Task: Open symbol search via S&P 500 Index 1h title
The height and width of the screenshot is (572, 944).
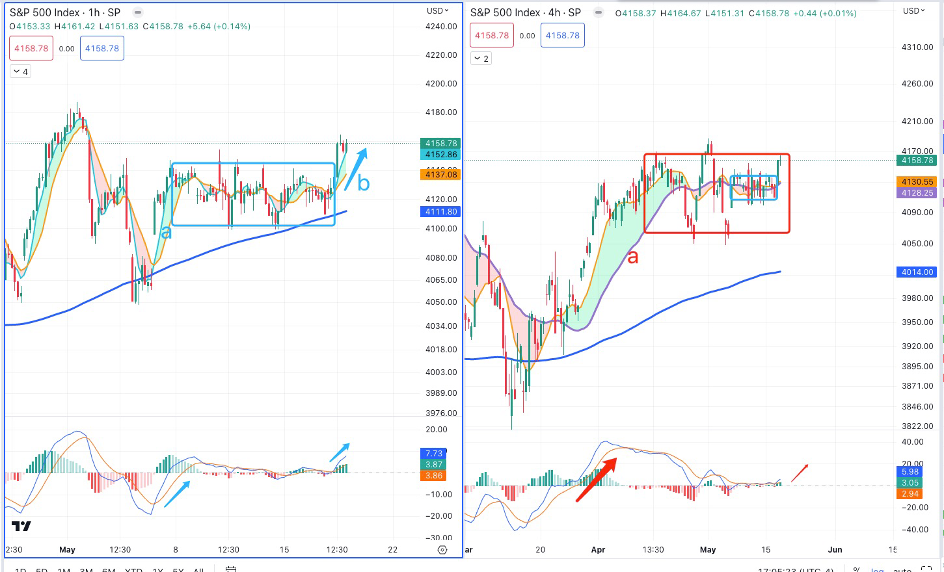Action: coord(65,12)
